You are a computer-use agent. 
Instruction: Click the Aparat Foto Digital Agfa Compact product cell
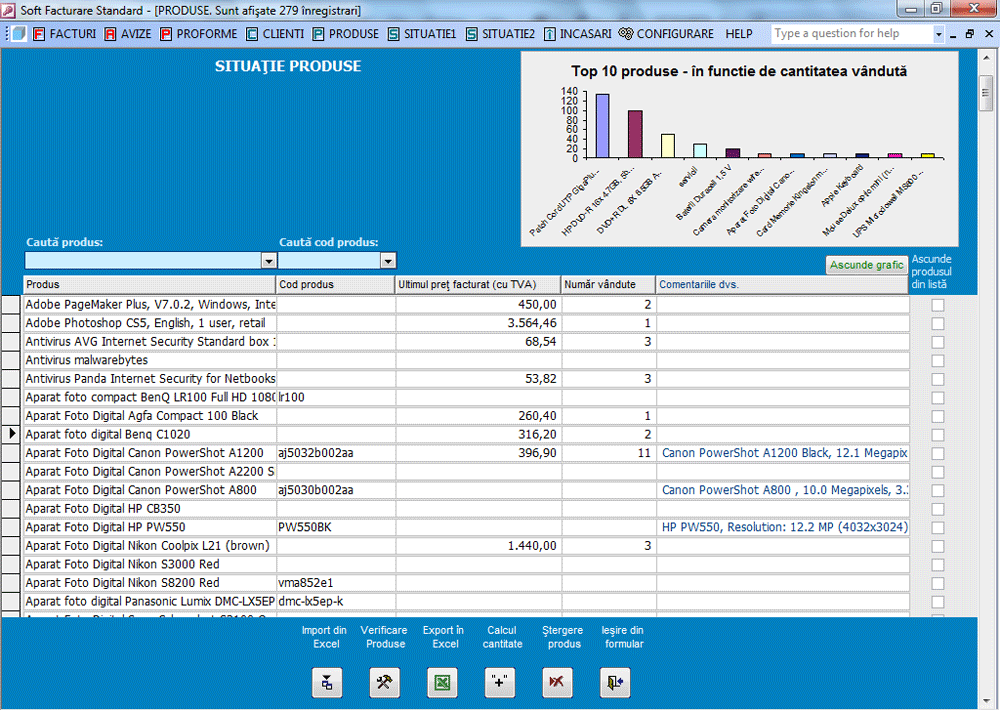point(150,416)
